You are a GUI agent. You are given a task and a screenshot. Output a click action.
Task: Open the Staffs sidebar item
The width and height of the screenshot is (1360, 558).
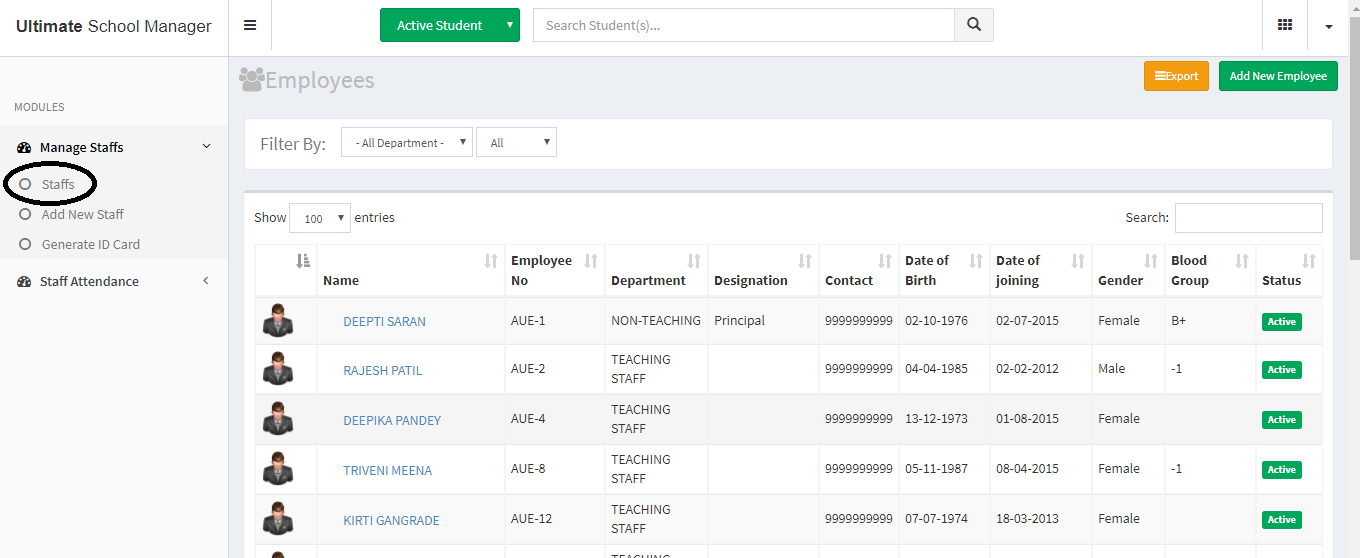click(x=58, y=184)
